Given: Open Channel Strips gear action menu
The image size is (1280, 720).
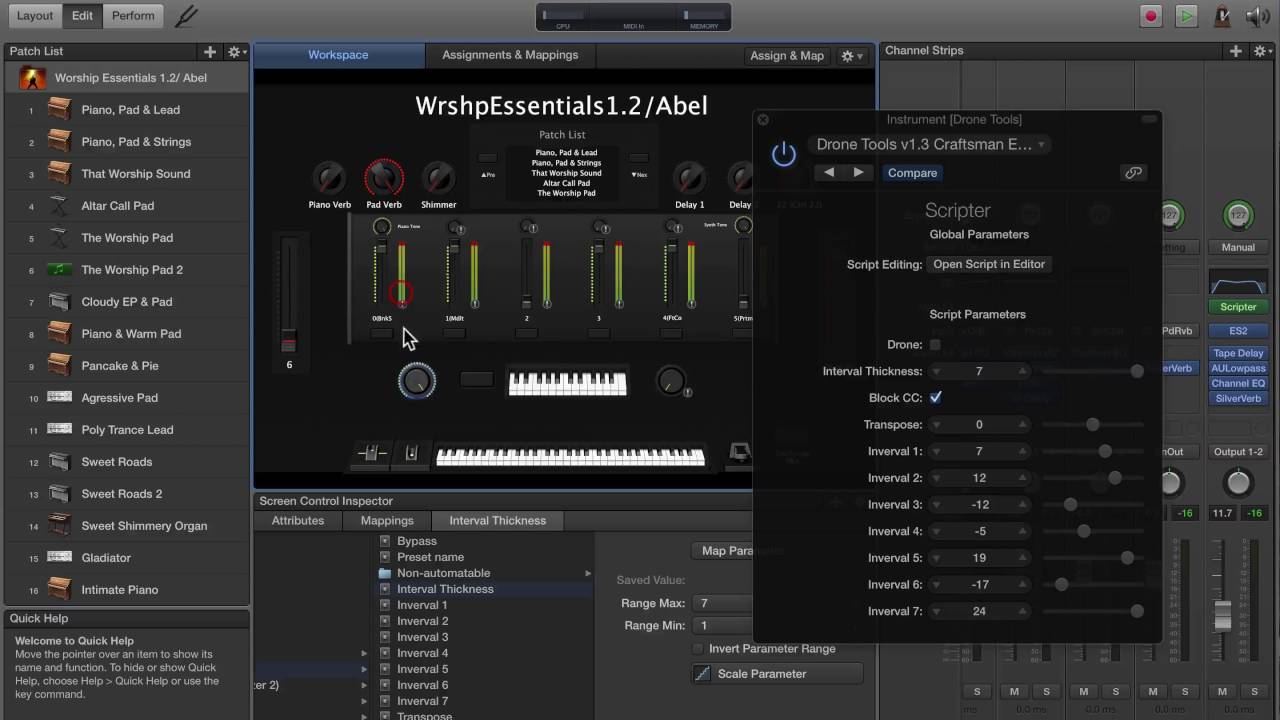Looking at the screenshot, I should 1262,51.
